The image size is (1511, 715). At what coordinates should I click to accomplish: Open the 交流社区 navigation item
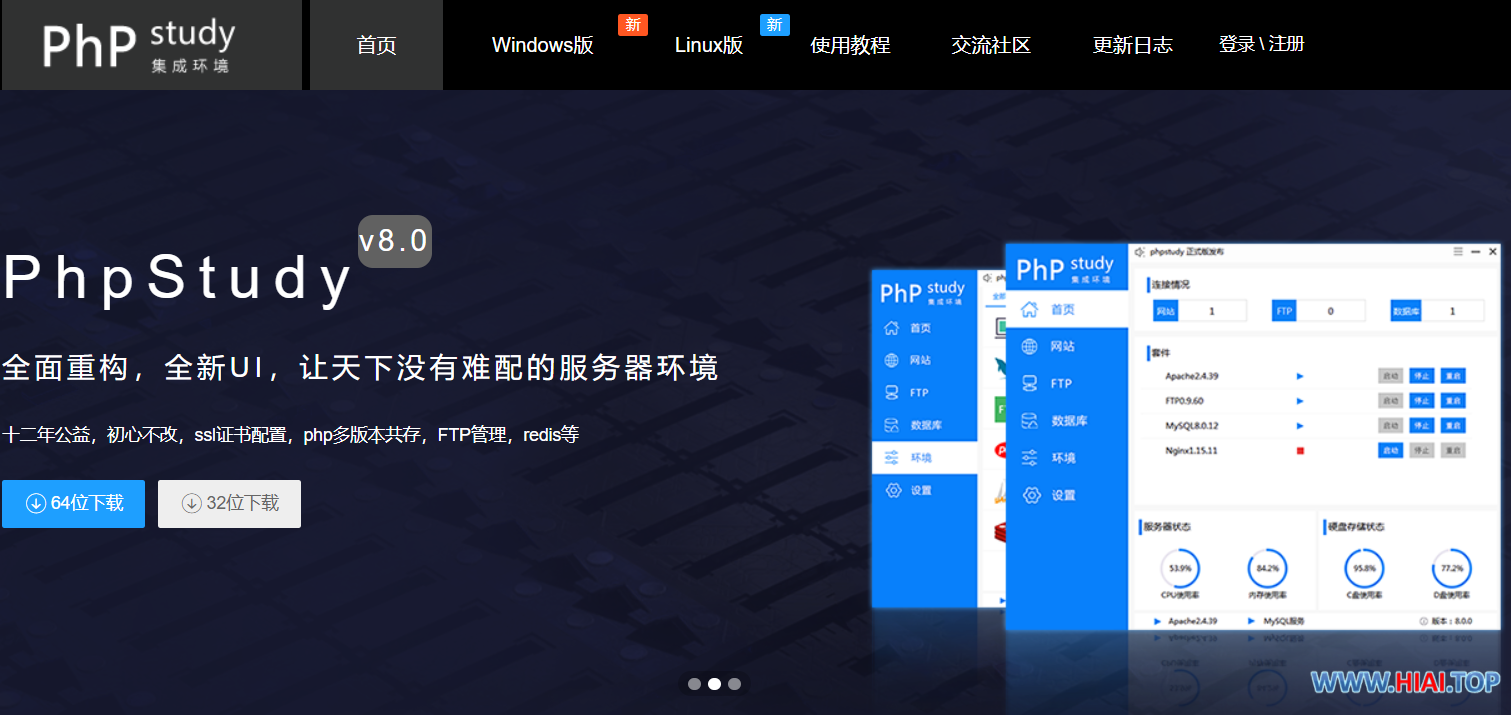pos(991,45)
